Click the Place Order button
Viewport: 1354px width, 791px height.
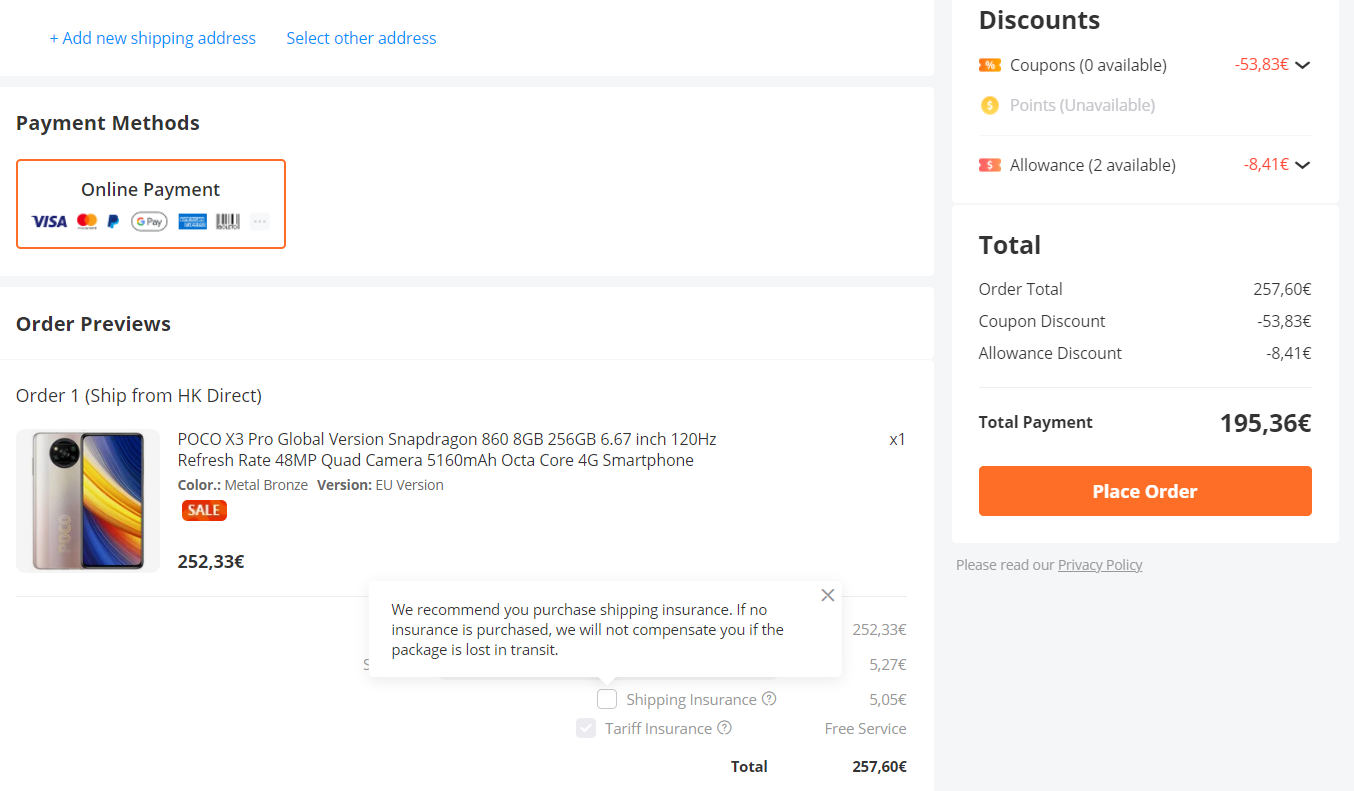(1145, 491)
